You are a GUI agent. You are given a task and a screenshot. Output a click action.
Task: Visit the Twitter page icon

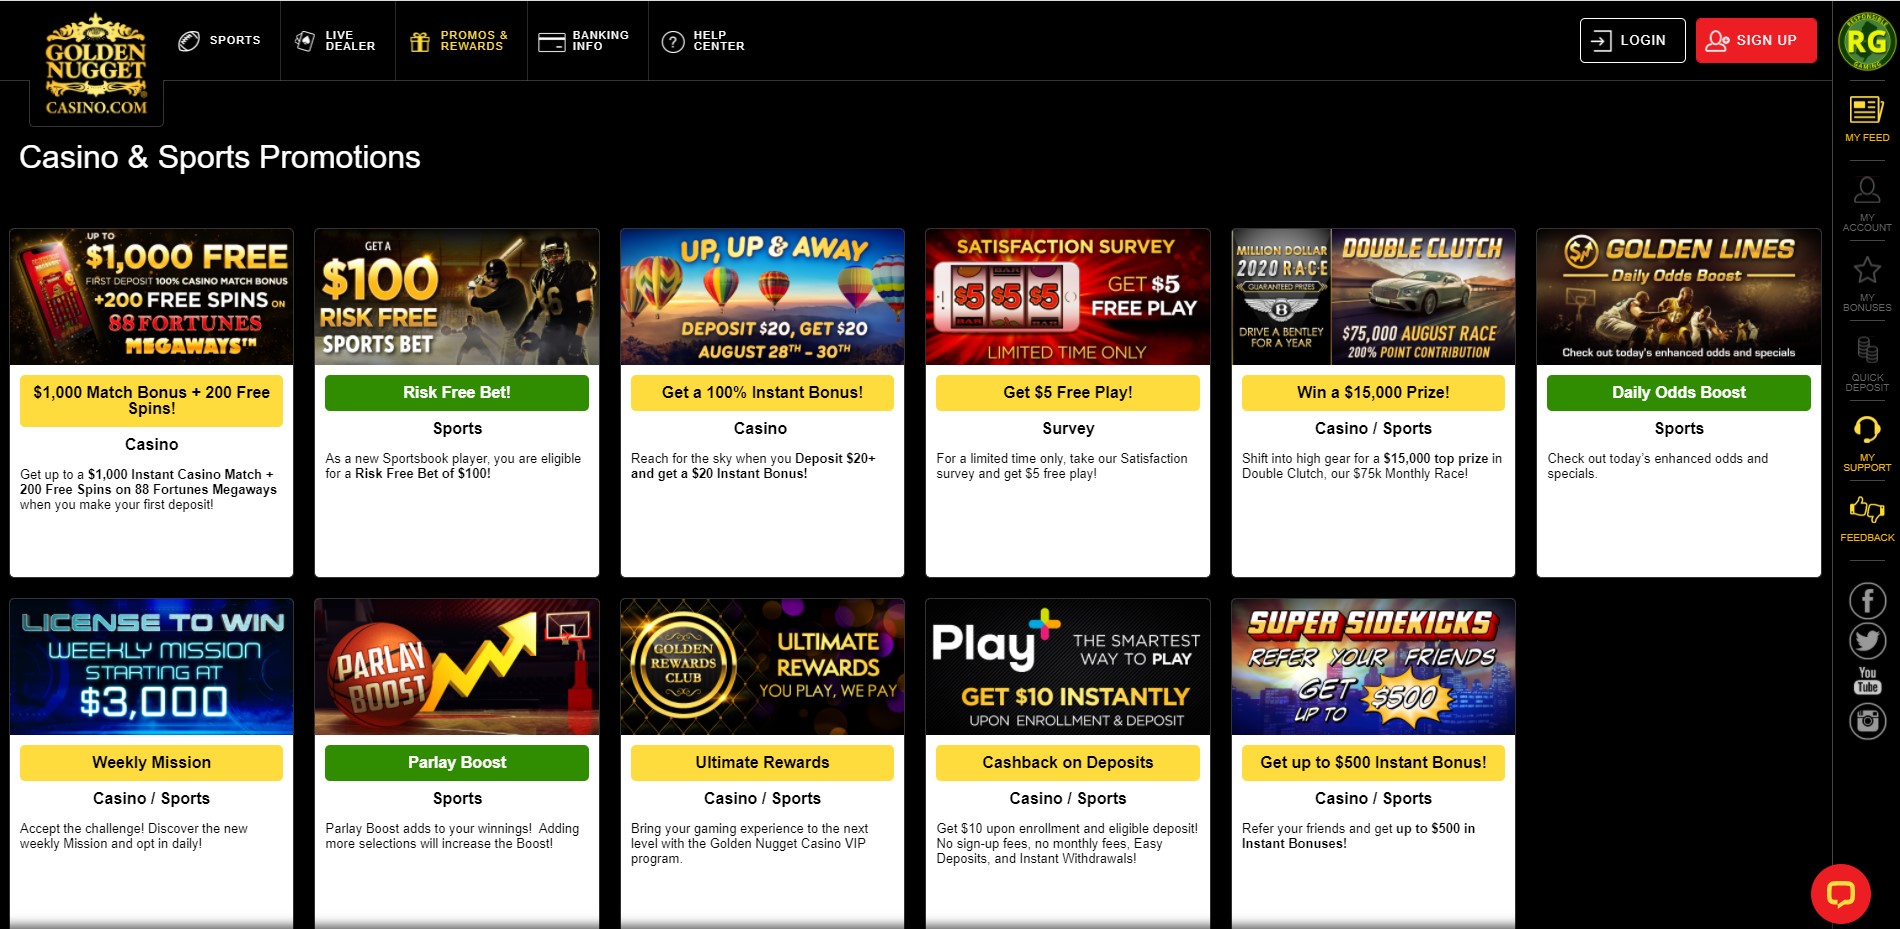click(x=1867, y=641)
